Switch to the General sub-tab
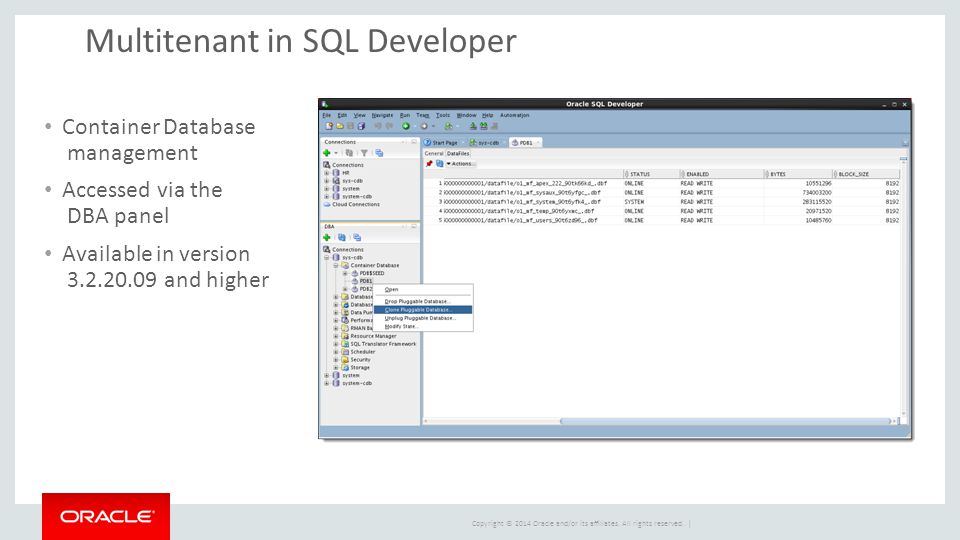This screenshot has width=960, height=540. point(433,154)
